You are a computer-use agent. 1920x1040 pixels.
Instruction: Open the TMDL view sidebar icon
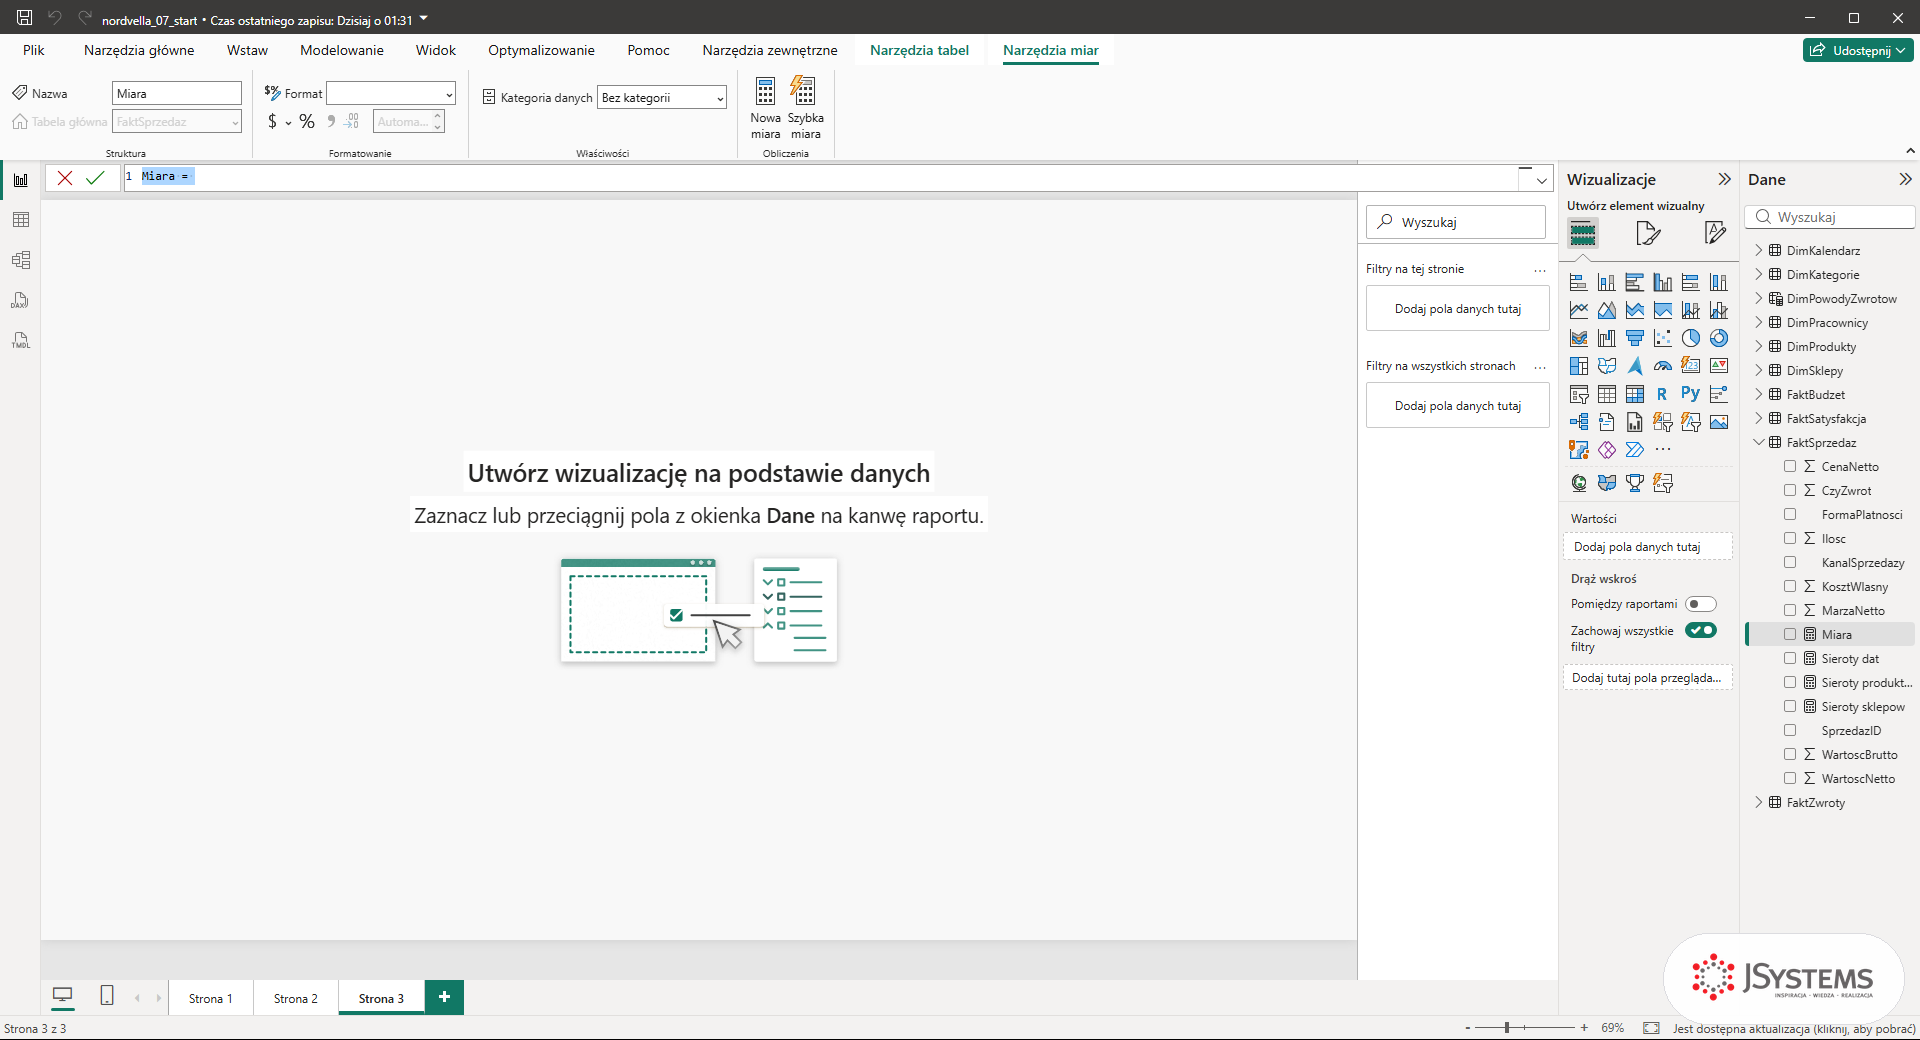tap(20, 340)
